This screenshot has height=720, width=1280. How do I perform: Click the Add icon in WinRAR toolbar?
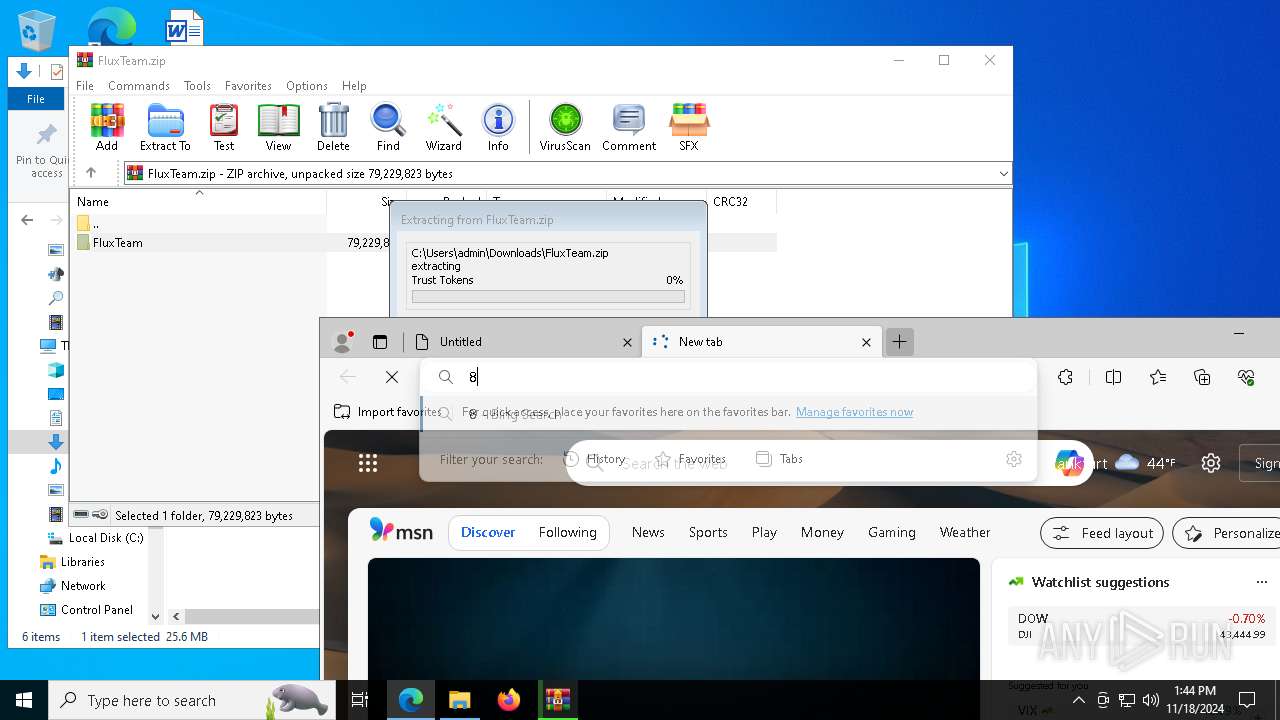[107, 127]
